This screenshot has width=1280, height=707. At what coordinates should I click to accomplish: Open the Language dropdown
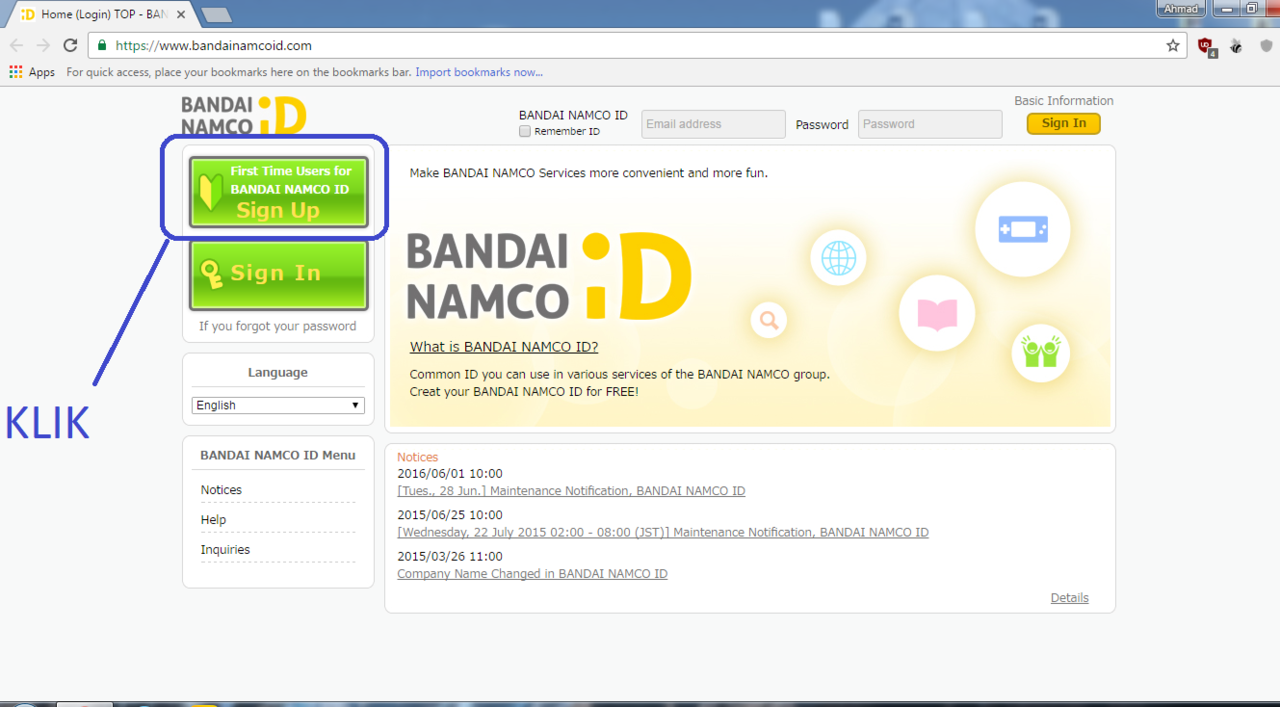point(278,405)
